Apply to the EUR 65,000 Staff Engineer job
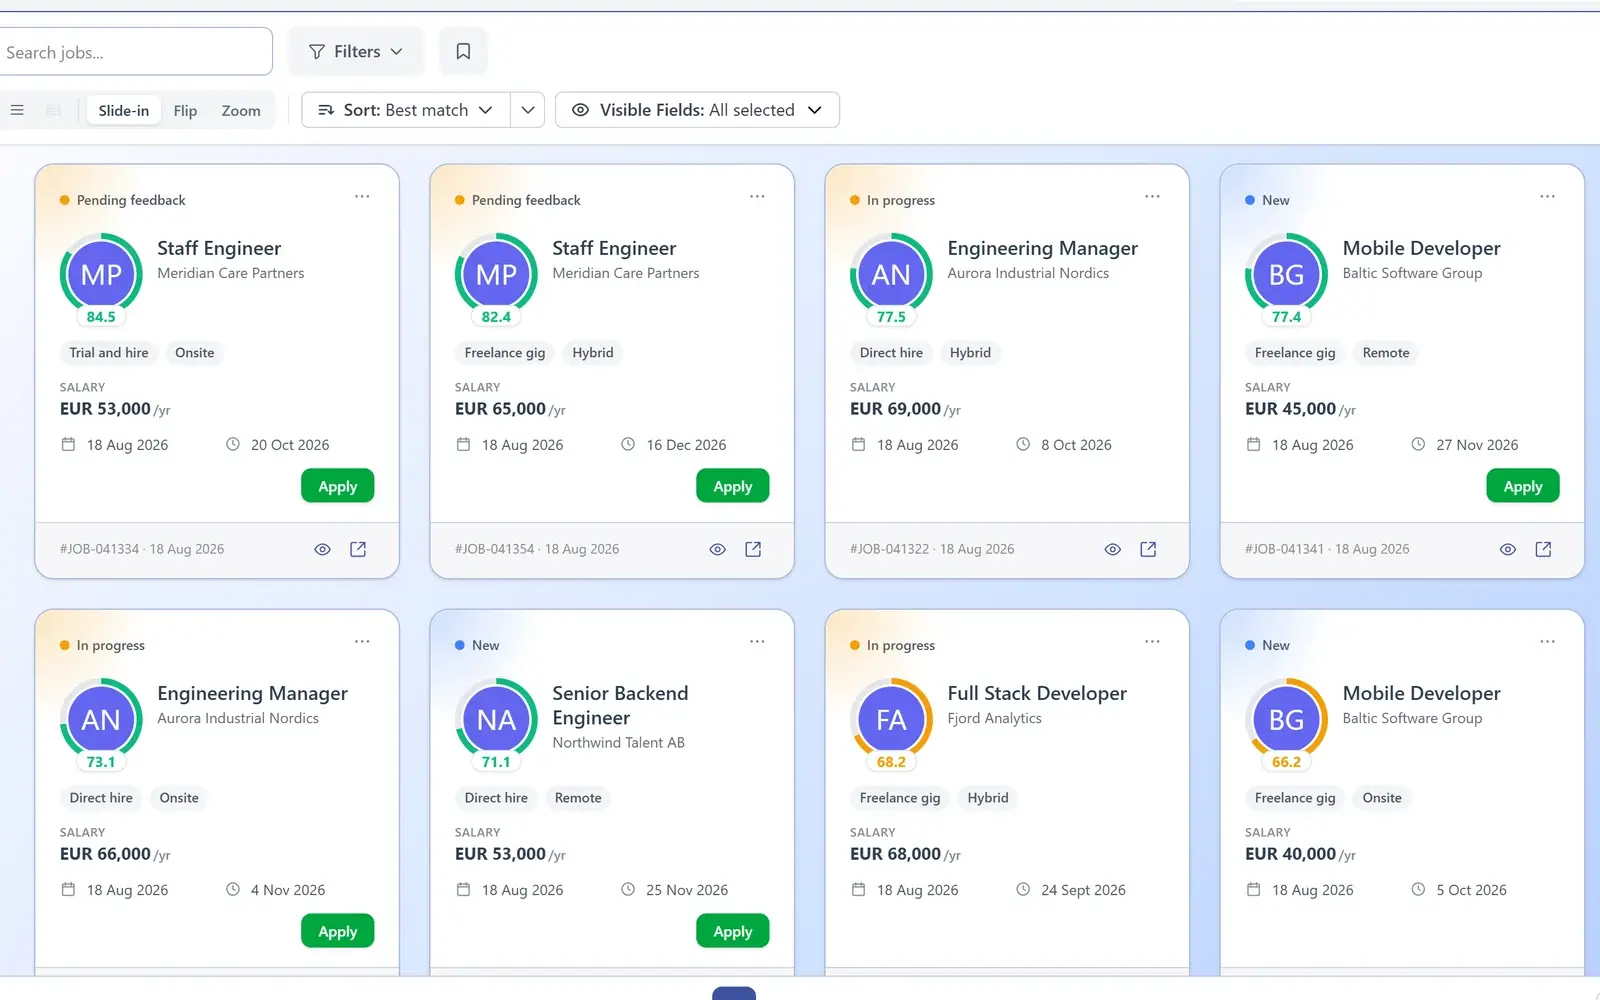Viewport: 1600px width, 1000px height. pos(733,486)
